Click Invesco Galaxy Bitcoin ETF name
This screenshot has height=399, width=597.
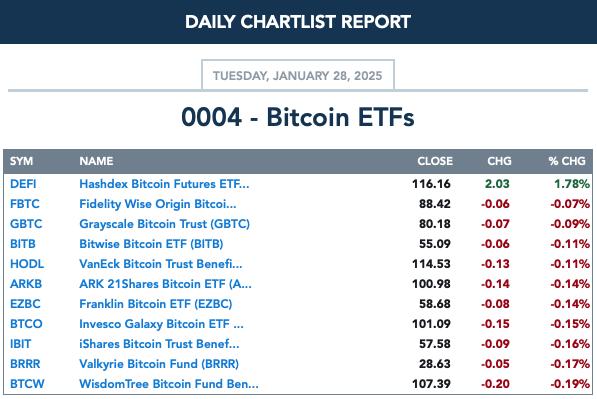161,324
